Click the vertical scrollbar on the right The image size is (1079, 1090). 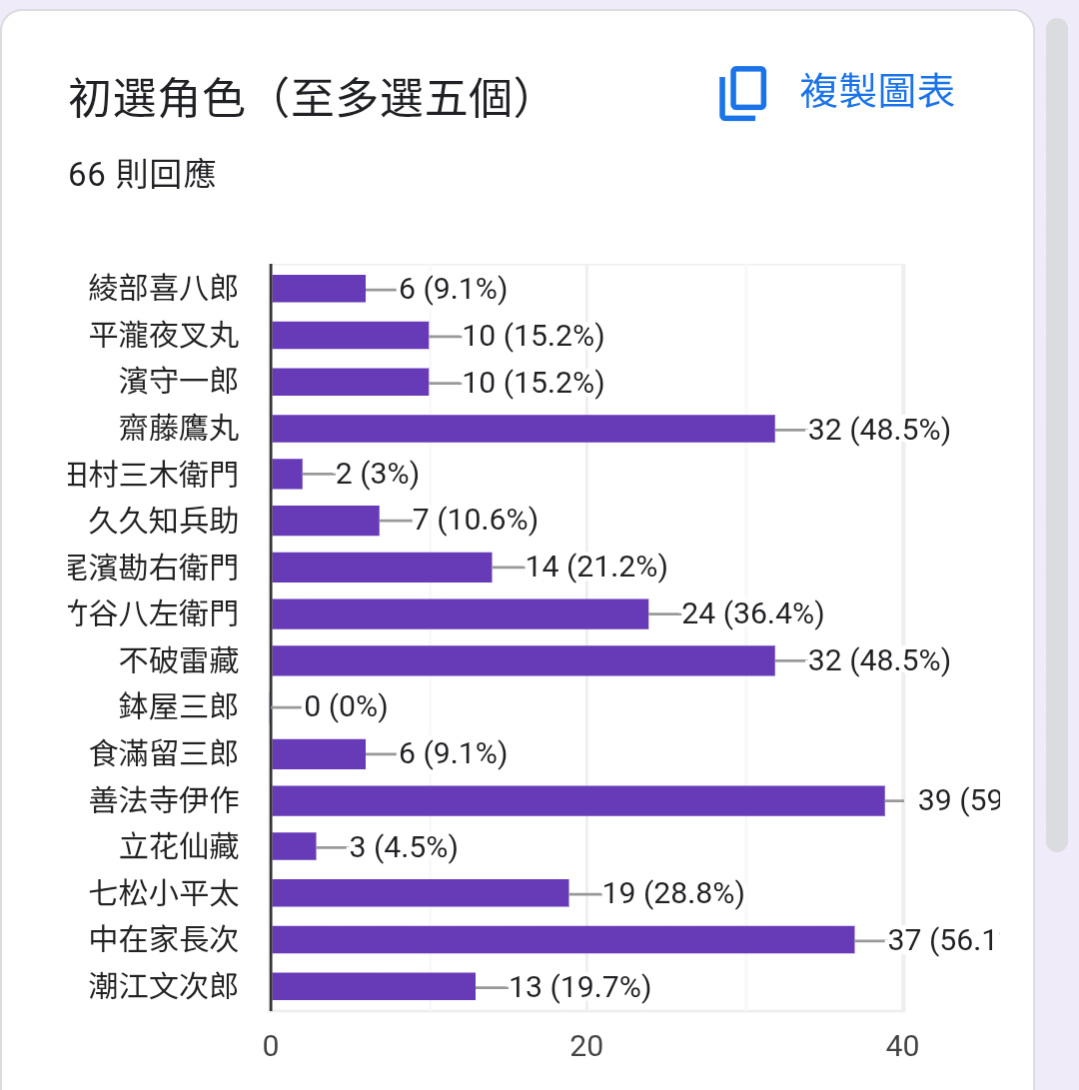click(1057, 434)
